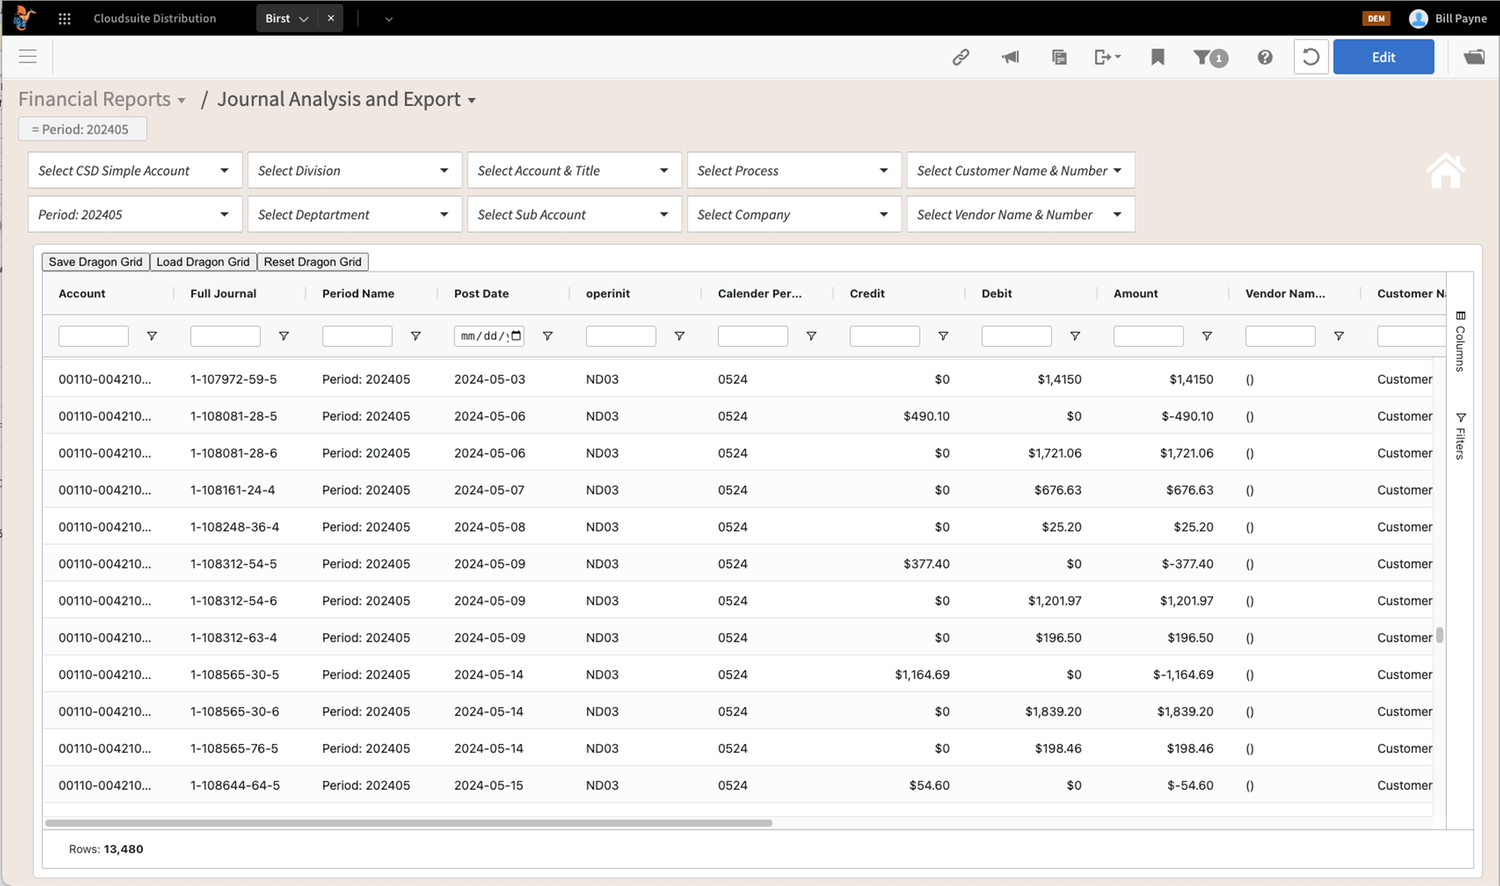The width and height of the screenshot is (1500, 886).
Task: Toggle the filter funnel beside the Account field
Action: point(152,336)
